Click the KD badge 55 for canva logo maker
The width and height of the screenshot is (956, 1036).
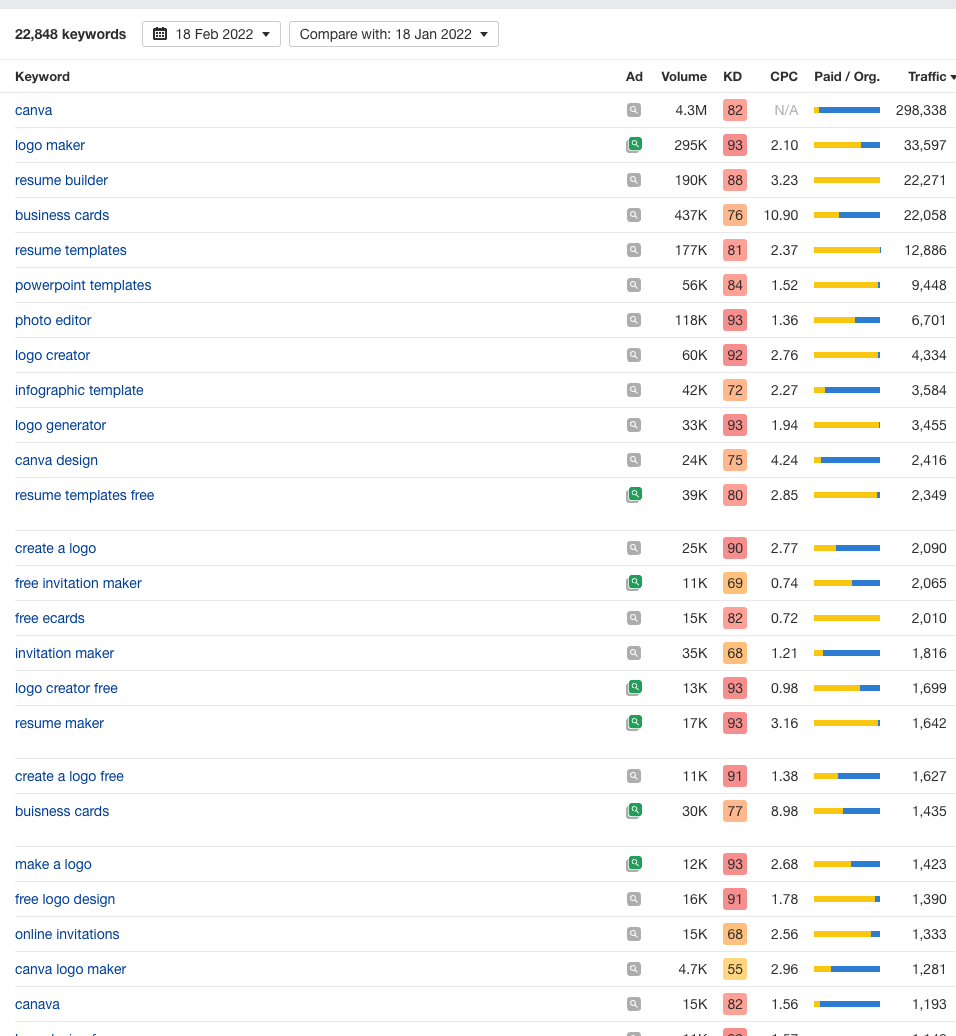[735, 969]
